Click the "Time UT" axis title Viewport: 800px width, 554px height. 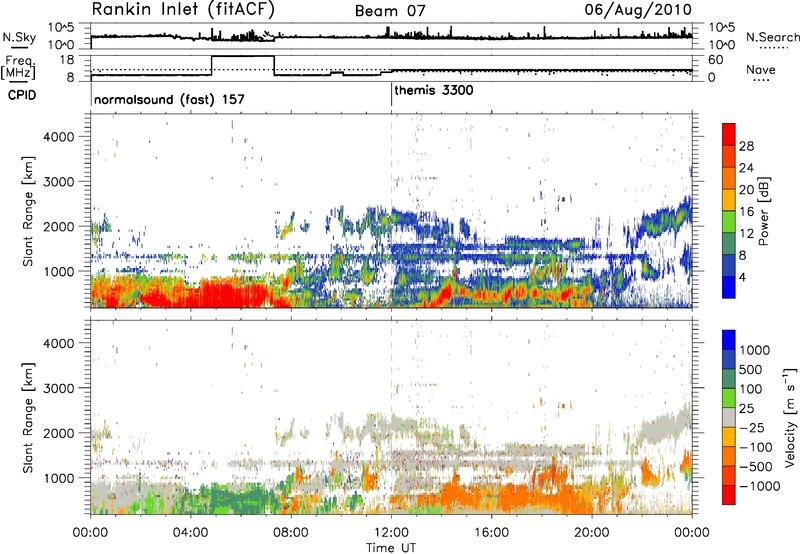[x=391, y=548]
